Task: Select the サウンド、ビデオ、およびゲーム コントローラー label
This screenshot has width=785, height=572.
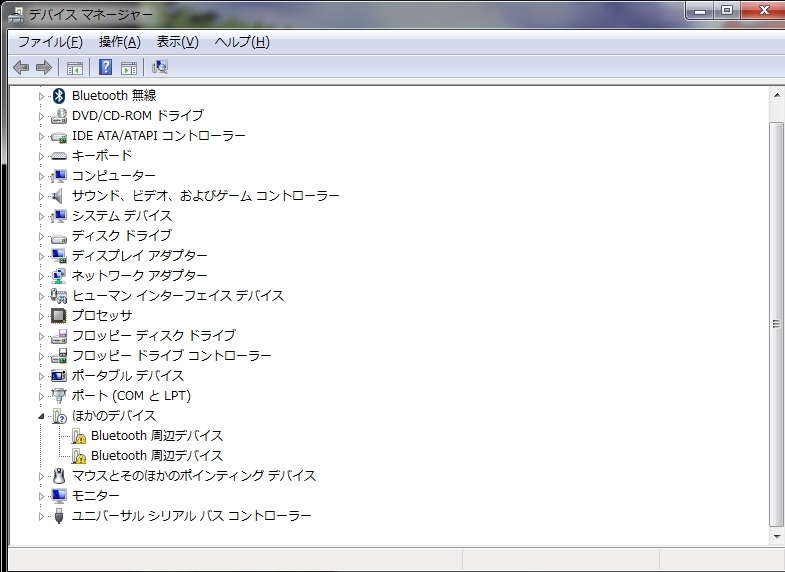Action: click(206, 196)
